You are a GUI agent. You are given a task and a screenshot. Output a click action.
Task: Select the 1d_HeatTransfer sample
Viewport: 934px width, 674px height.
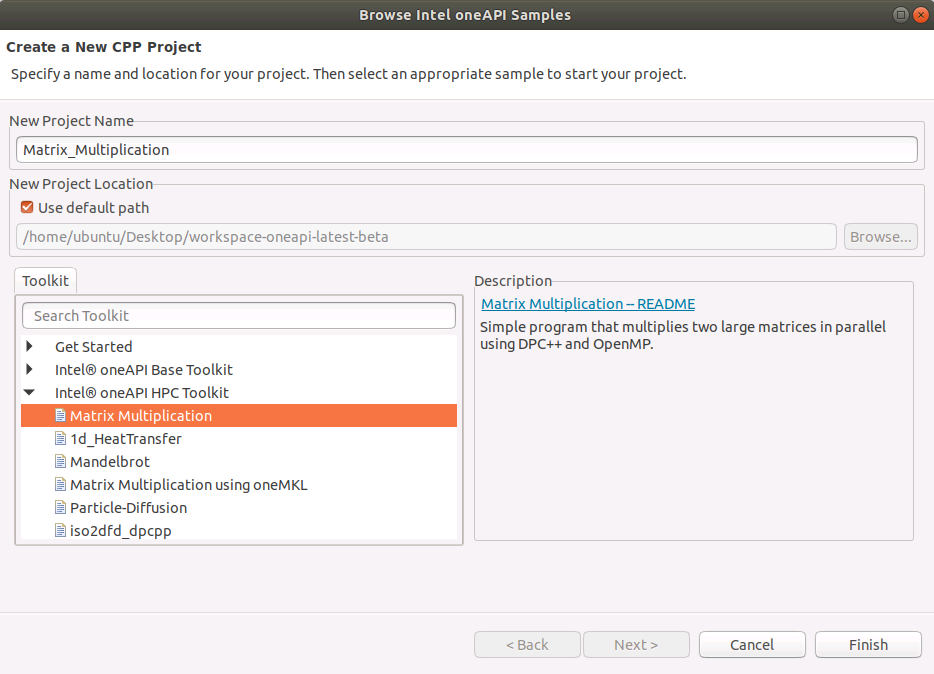[126, 439]
